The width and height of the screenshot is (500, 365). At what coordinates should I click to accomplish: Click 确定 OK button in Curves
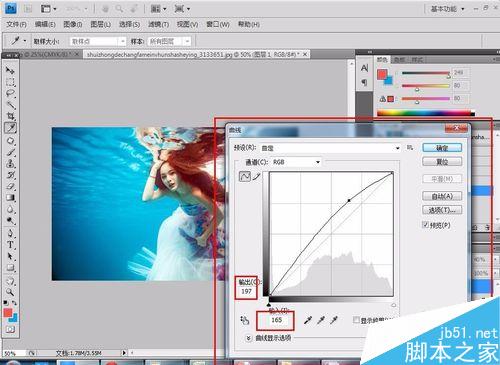click(x=442, y=148)
